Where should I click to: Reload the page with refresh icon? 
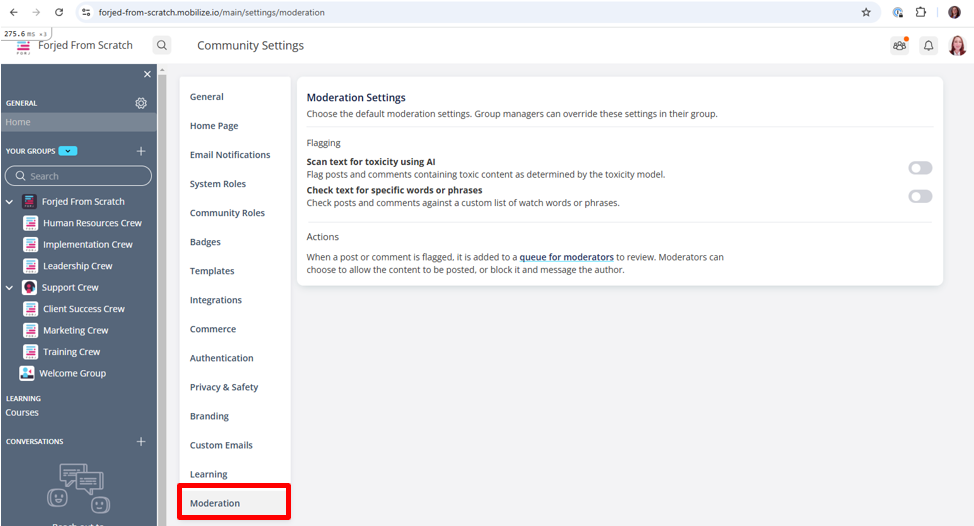click(59, 12)
